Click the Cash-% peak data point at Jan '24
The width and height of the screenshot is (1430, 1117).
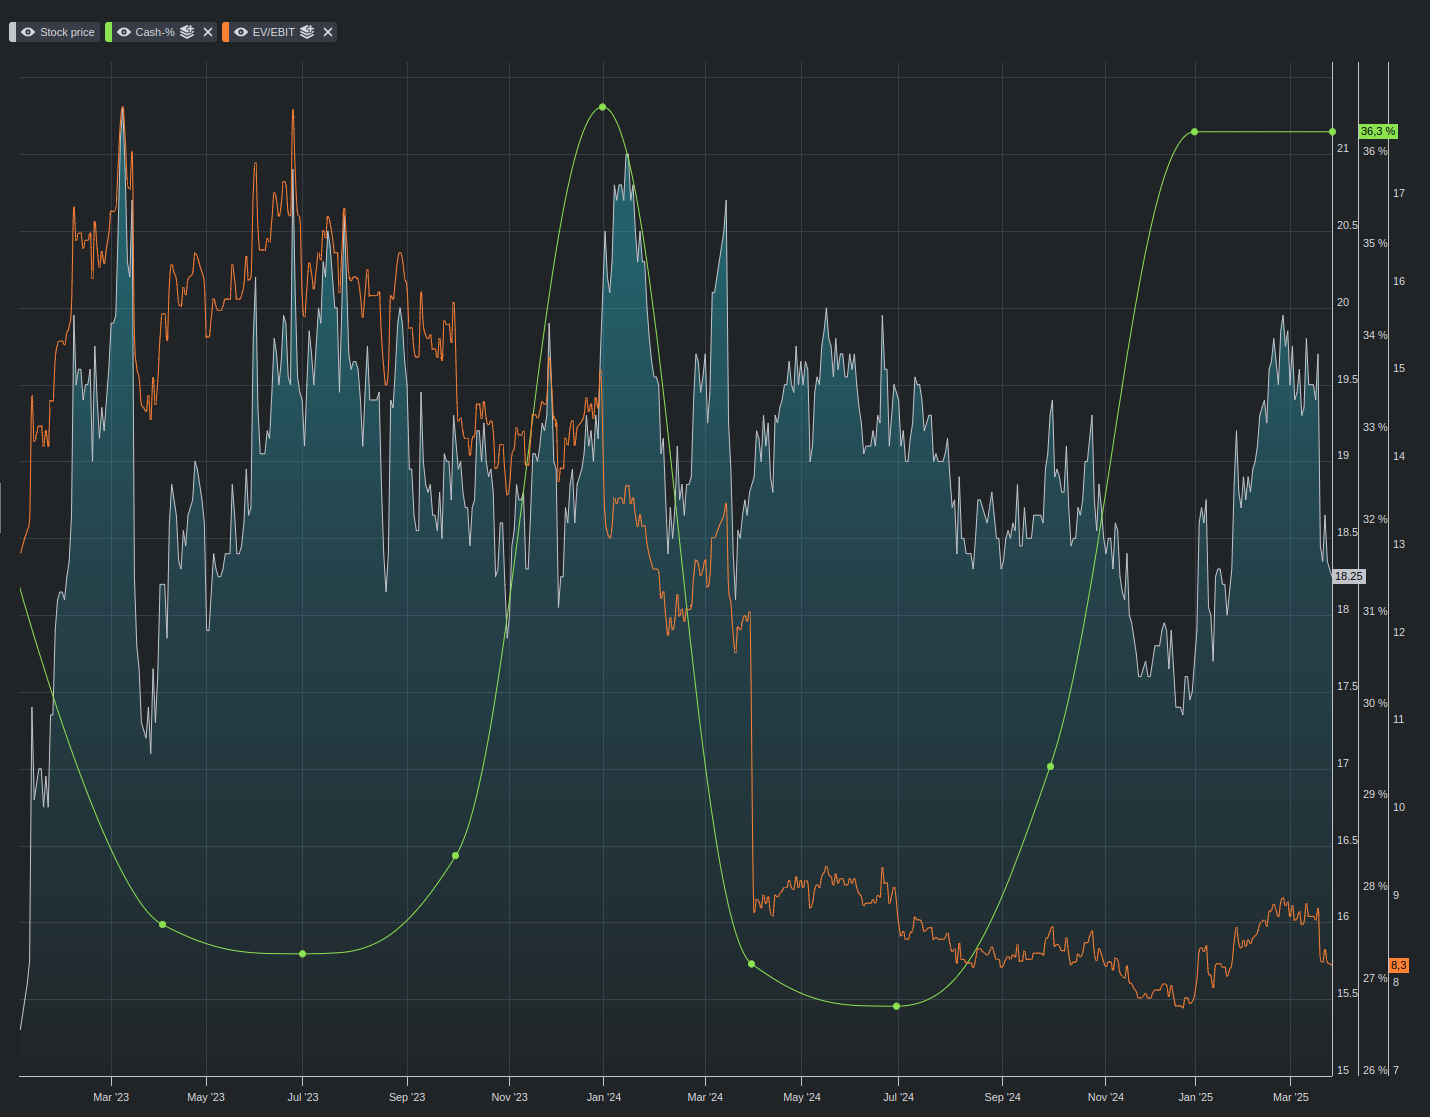click(x=602, y=107)
